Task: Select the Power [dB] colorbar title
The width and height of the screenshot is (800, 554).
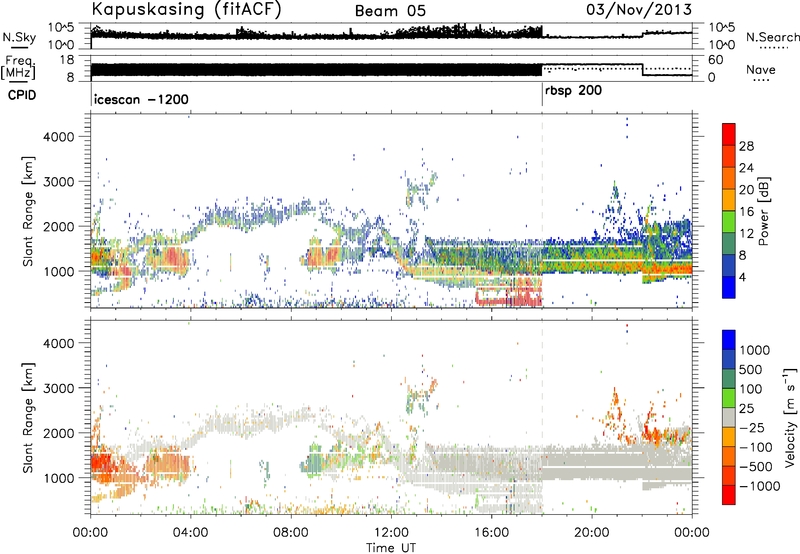Action: 763,211
